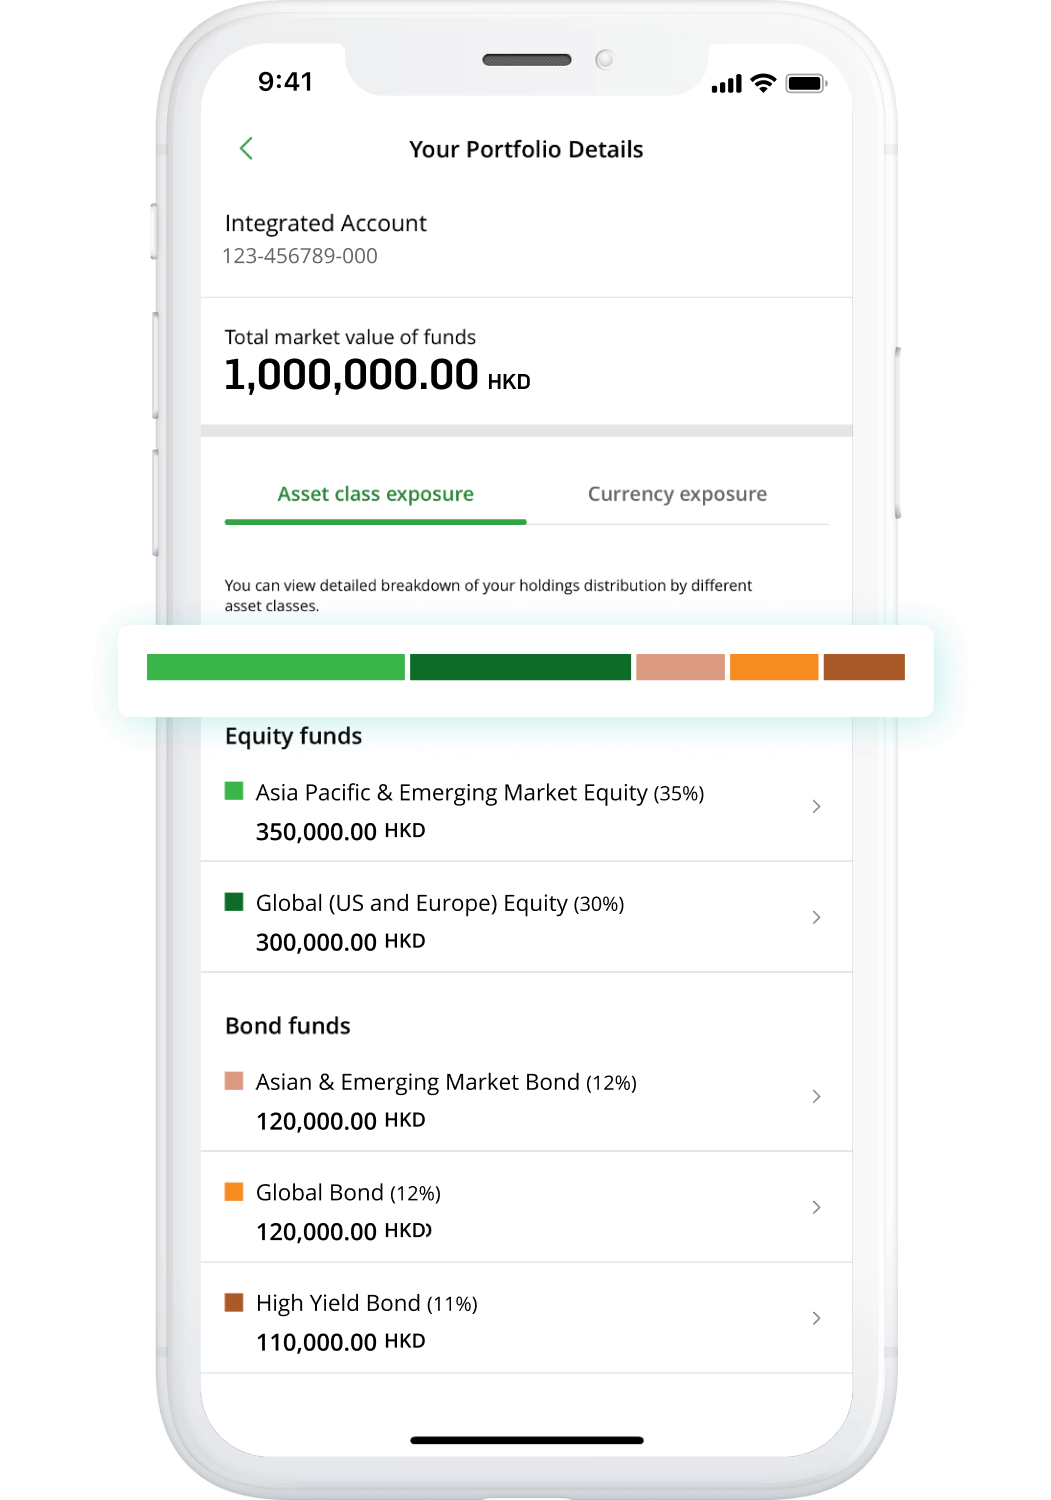Tap the battery status icon
The image size is (1051, 1500).
(806, 84)
